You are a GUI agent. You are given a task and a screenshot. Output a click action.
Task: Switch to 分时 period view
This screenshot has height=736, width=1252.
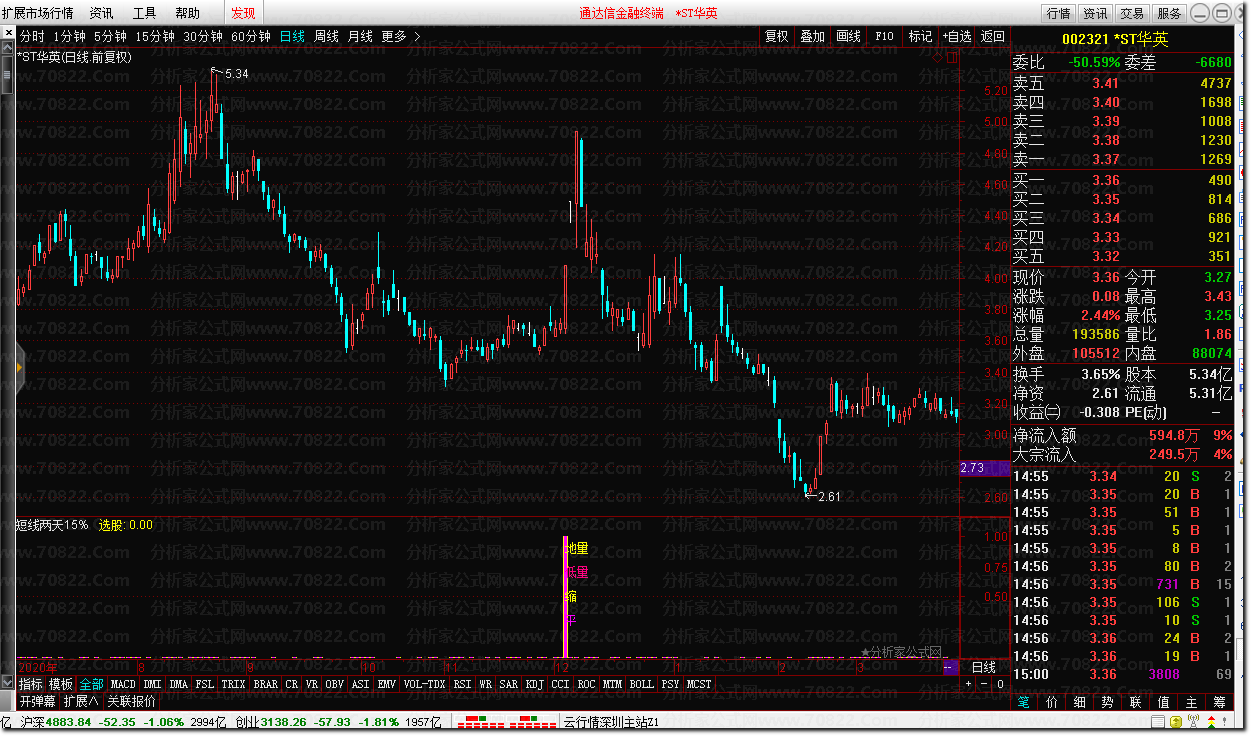pyautogui.click(x=32, y=36)
